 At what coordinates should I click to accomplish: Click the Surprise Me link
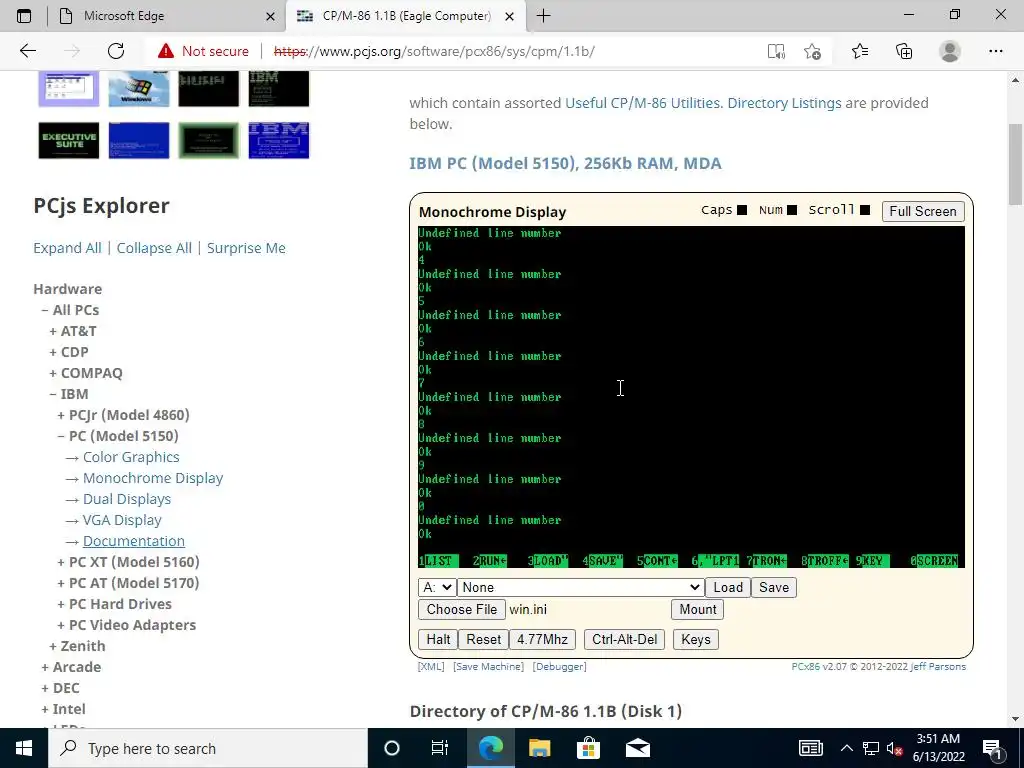[x=246, y=248]
